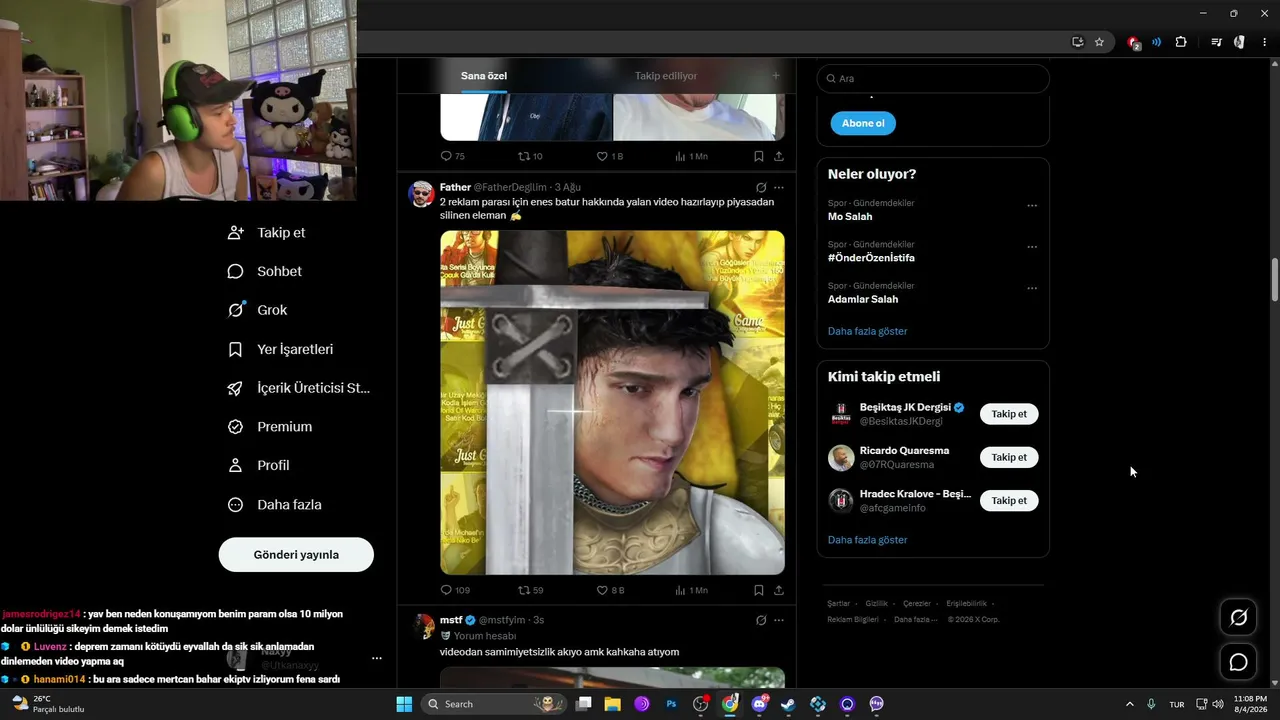Image resolution: width=1280 pixels, height=720 pixels.
Task: Open Discord from the taskbar
Action: point(759,704)
